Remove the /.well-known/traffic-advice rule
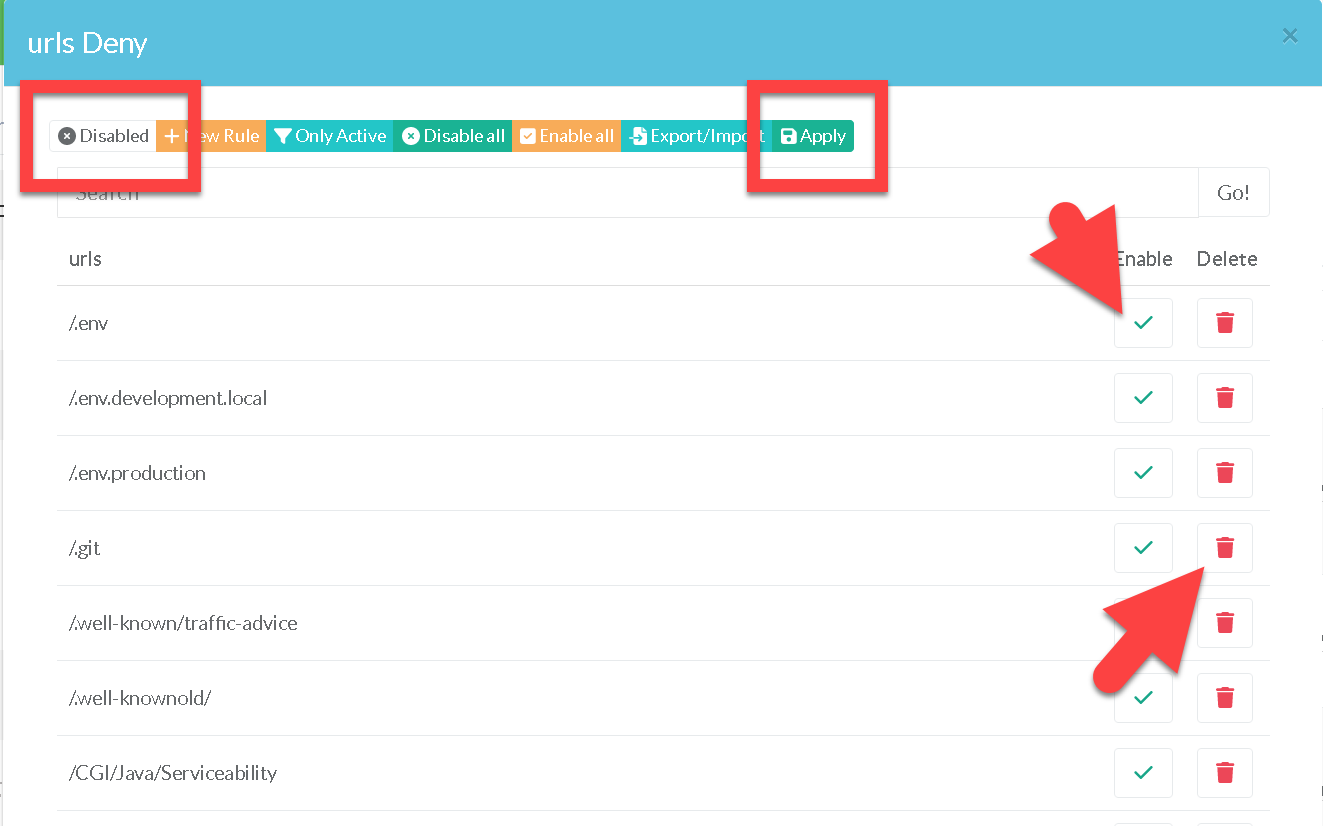The height and width of the screenshot is (826, 1323). (x=1224, y=623)
